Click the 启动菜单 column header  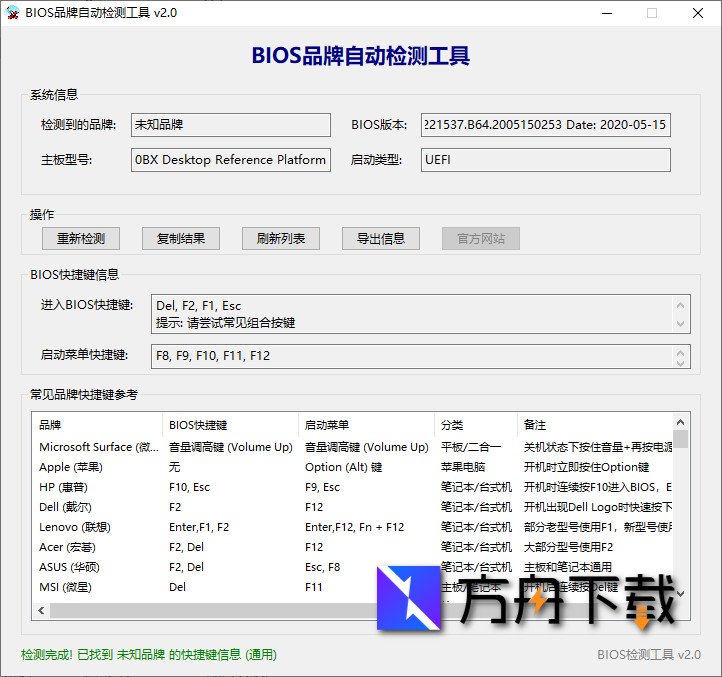click(367, 425)
